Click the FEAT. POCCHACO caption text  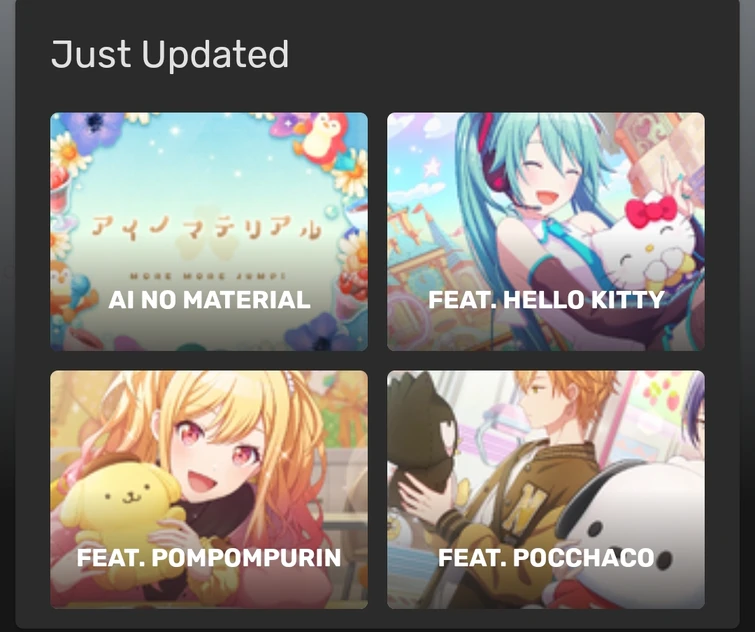coord(546,558)
